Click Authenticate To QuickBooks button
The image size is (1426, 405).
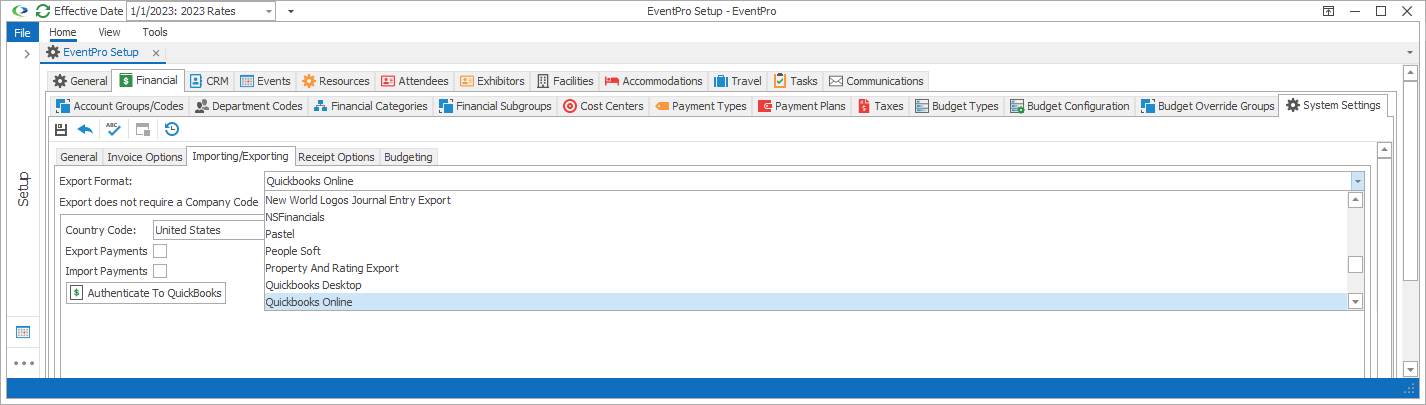pyautogui.click(x=145, y=293)
